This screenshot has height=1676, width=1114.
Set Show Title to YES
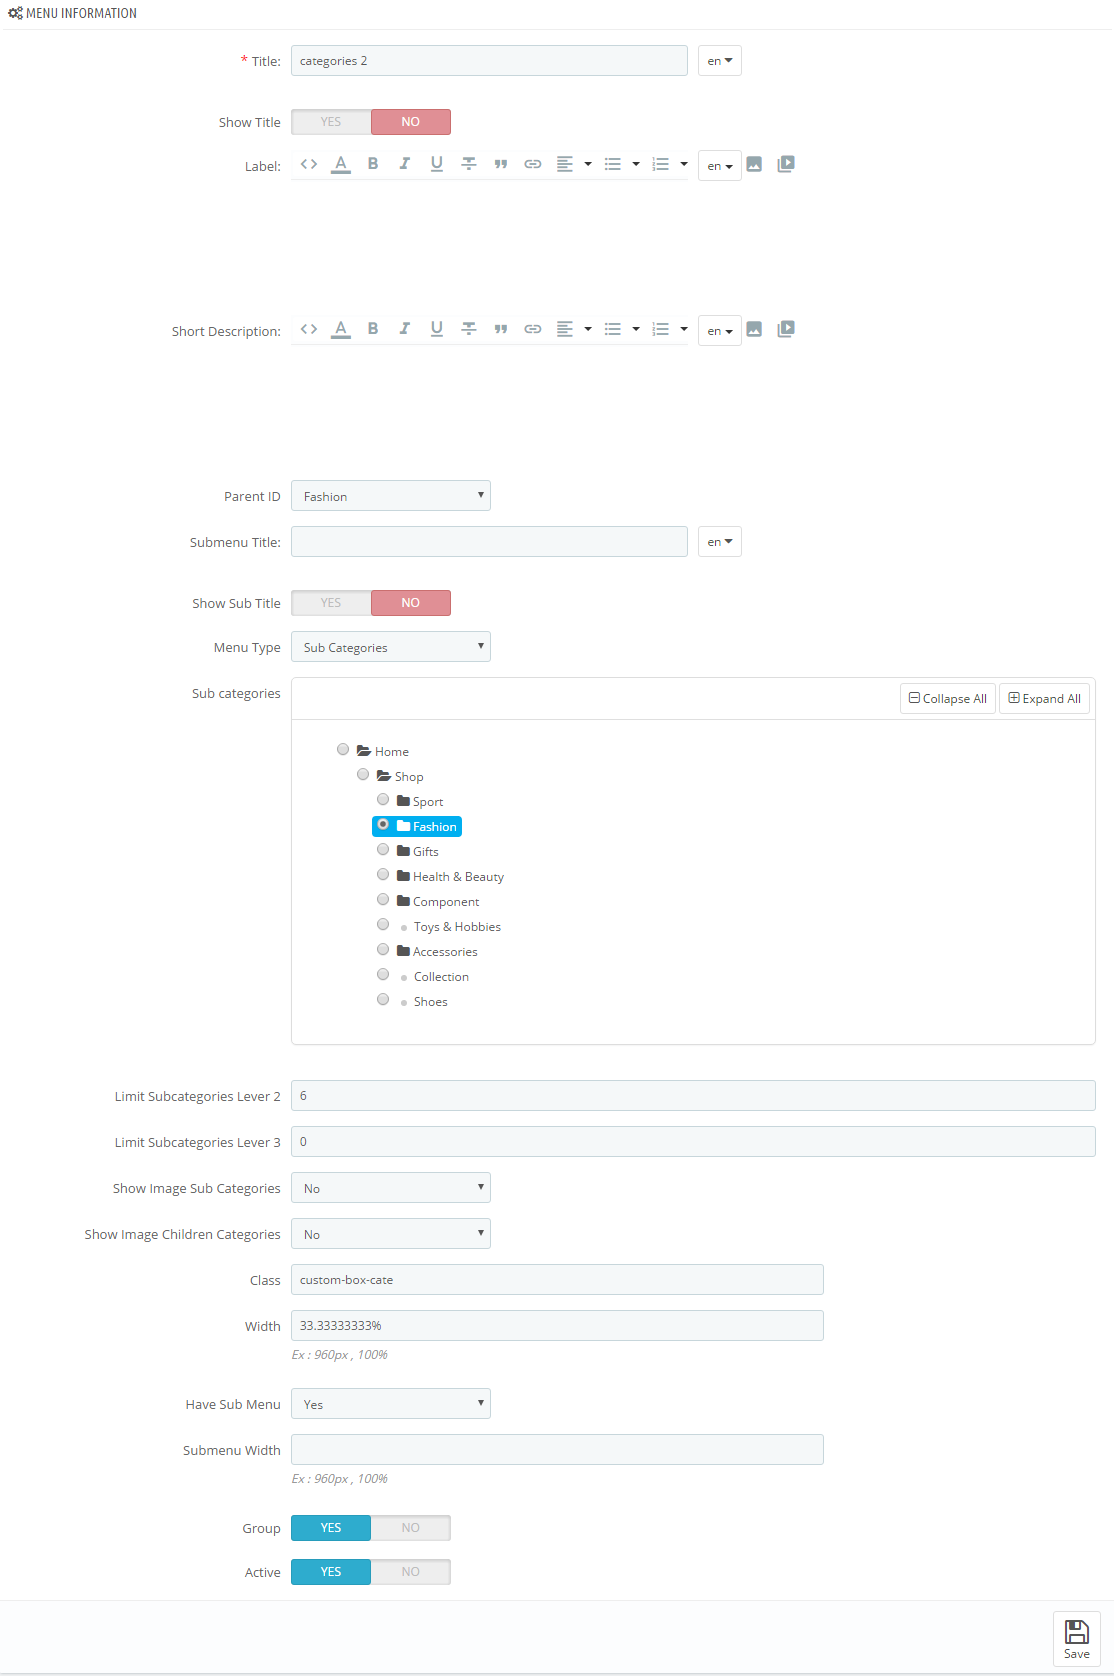pos(331,122)
